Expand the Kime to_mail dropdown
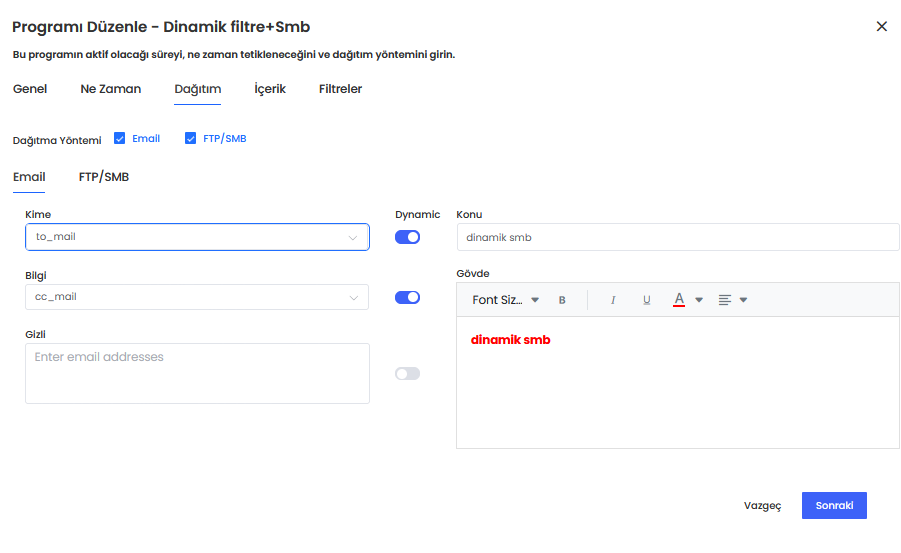The image size is (901, 553). [x=353, y=237]
